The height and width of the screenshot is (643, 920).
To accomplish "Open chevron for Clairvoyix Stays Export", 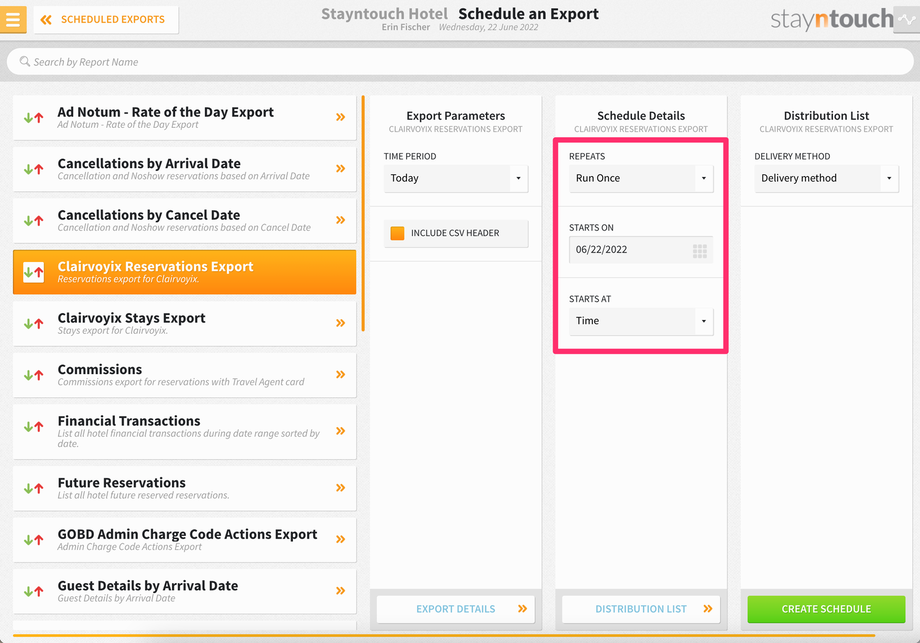I will 340,323.
